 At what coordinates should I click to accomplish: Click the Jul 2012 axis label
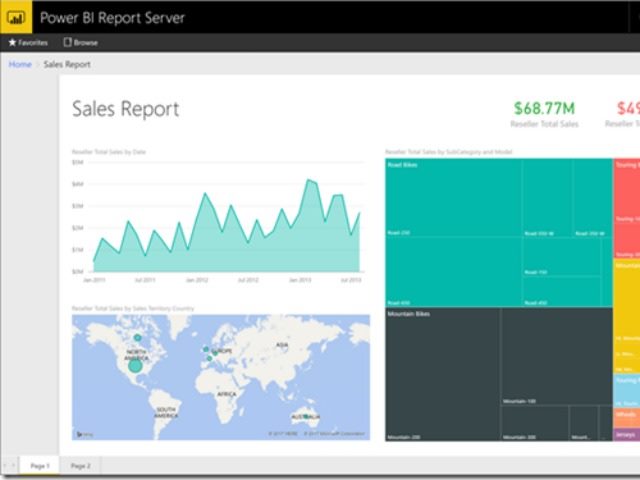coord(248,280)
